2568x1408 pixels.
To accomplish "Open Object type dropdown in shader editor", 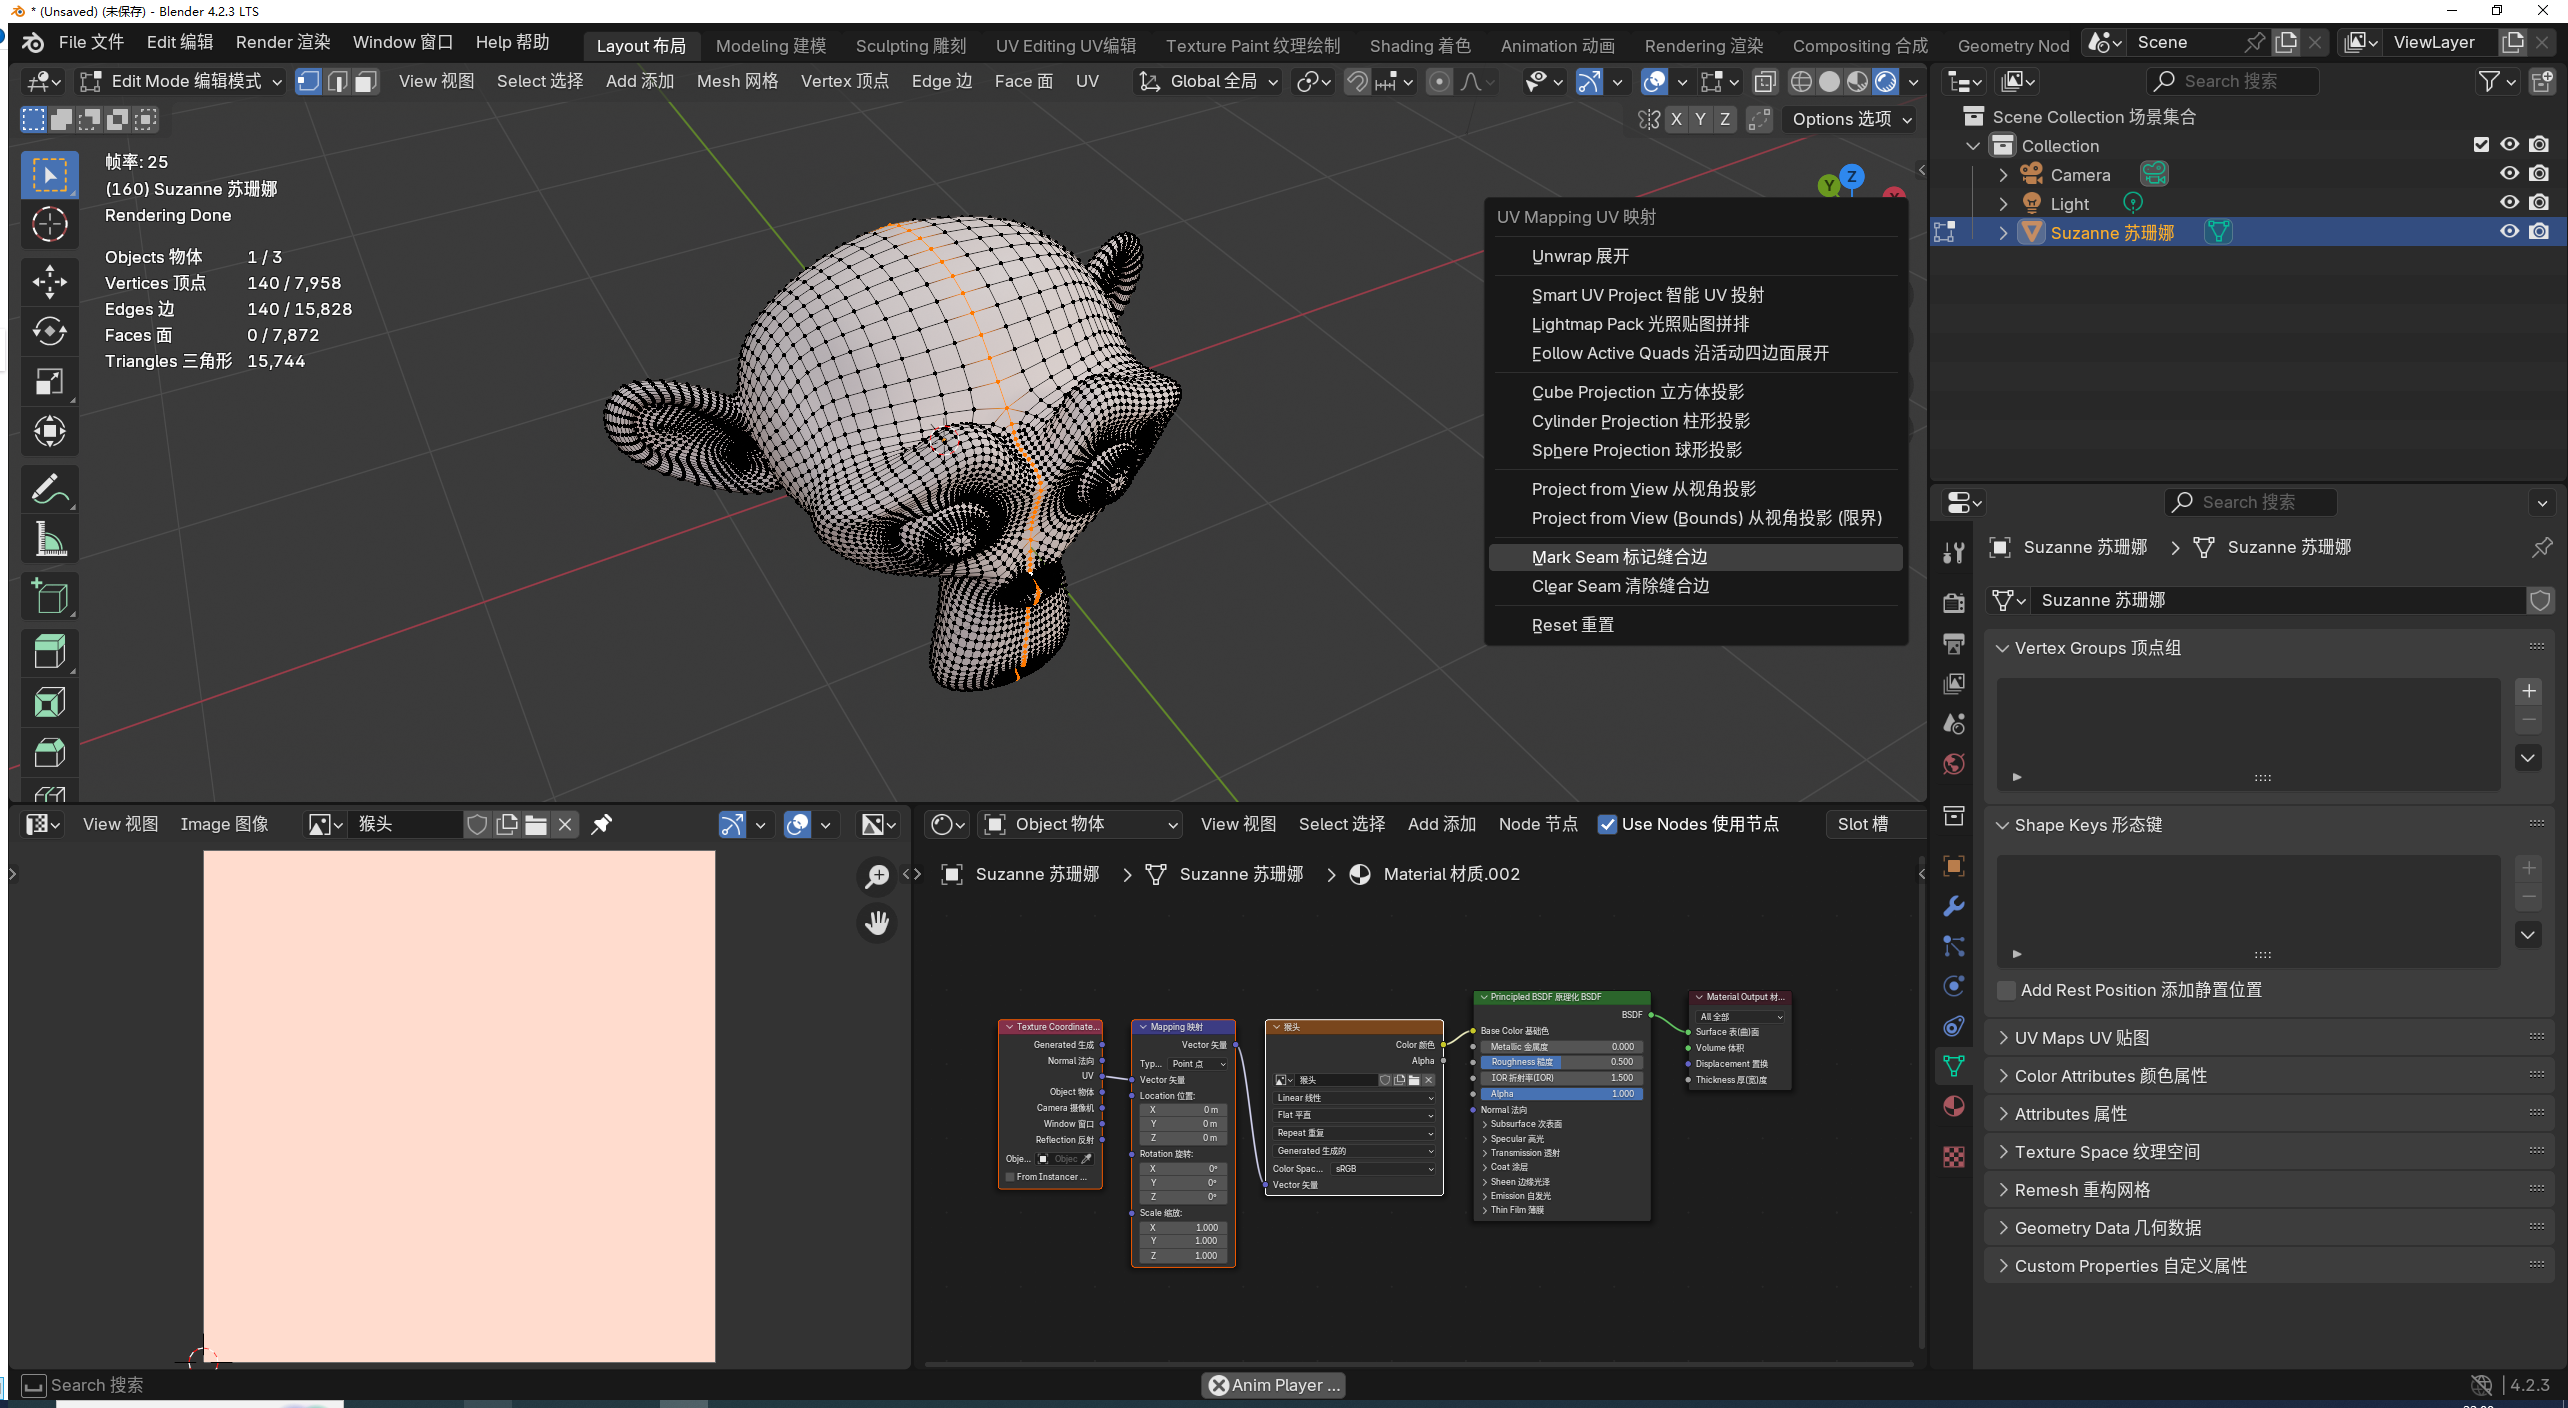I will point(1080,824).
